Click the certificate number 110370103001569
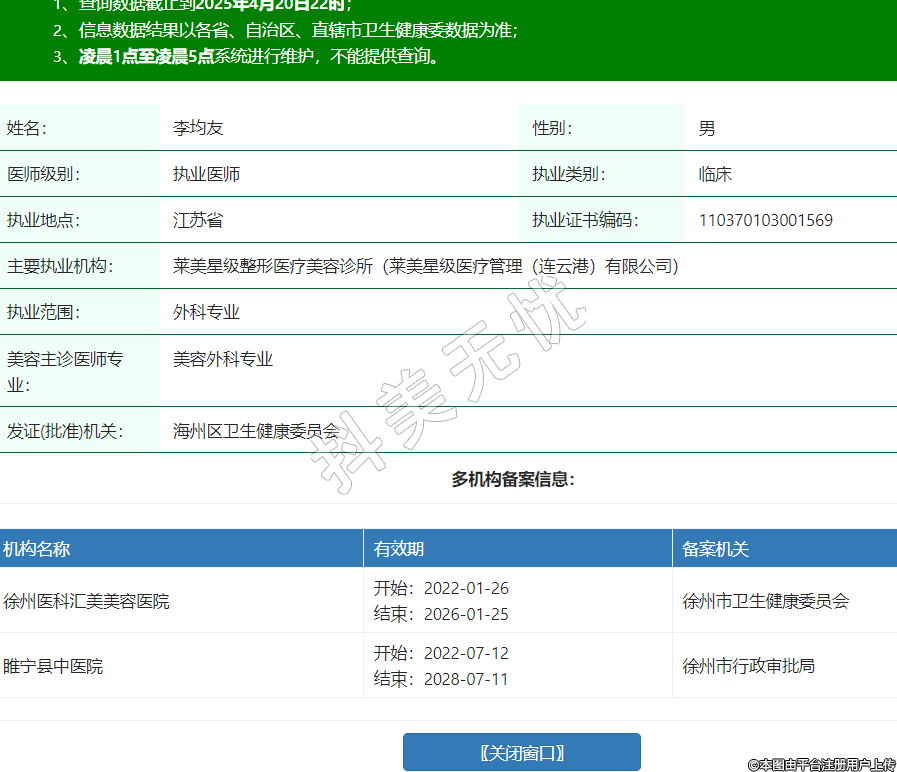This screenshot has height=772, width=897. (765, 220)
